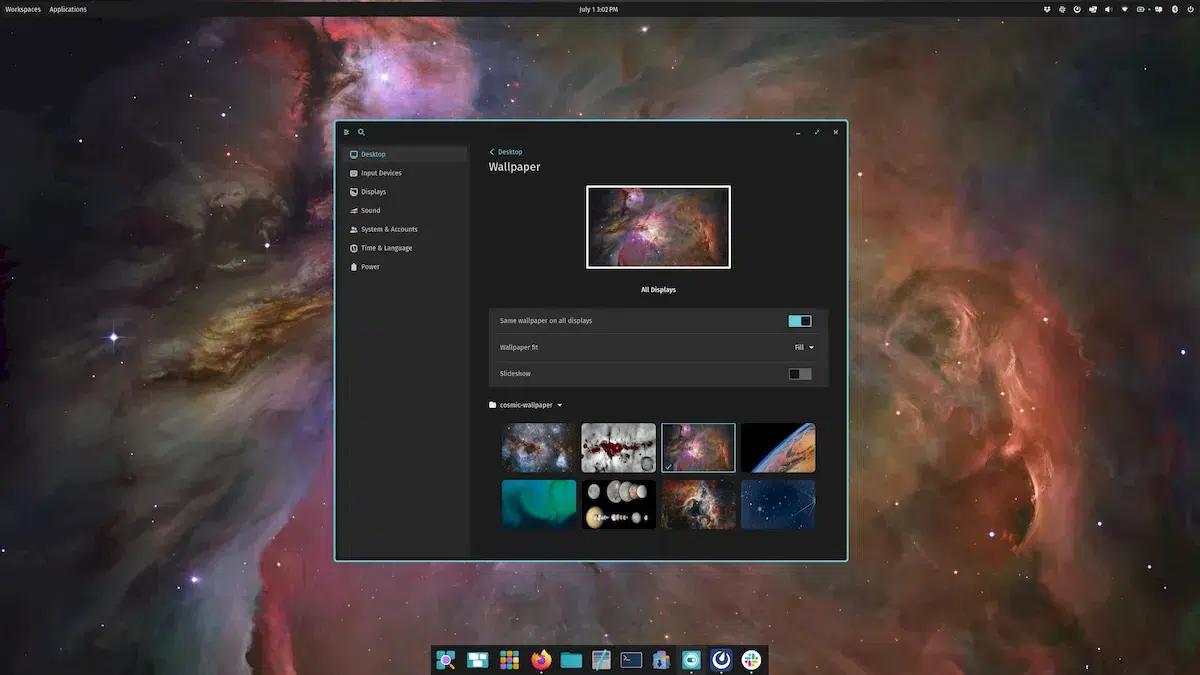The width and height of the screenshot is (1200, 675).
Task: Choose the Earth horizon wallpaper thumbnail
Action: (778, 448)
